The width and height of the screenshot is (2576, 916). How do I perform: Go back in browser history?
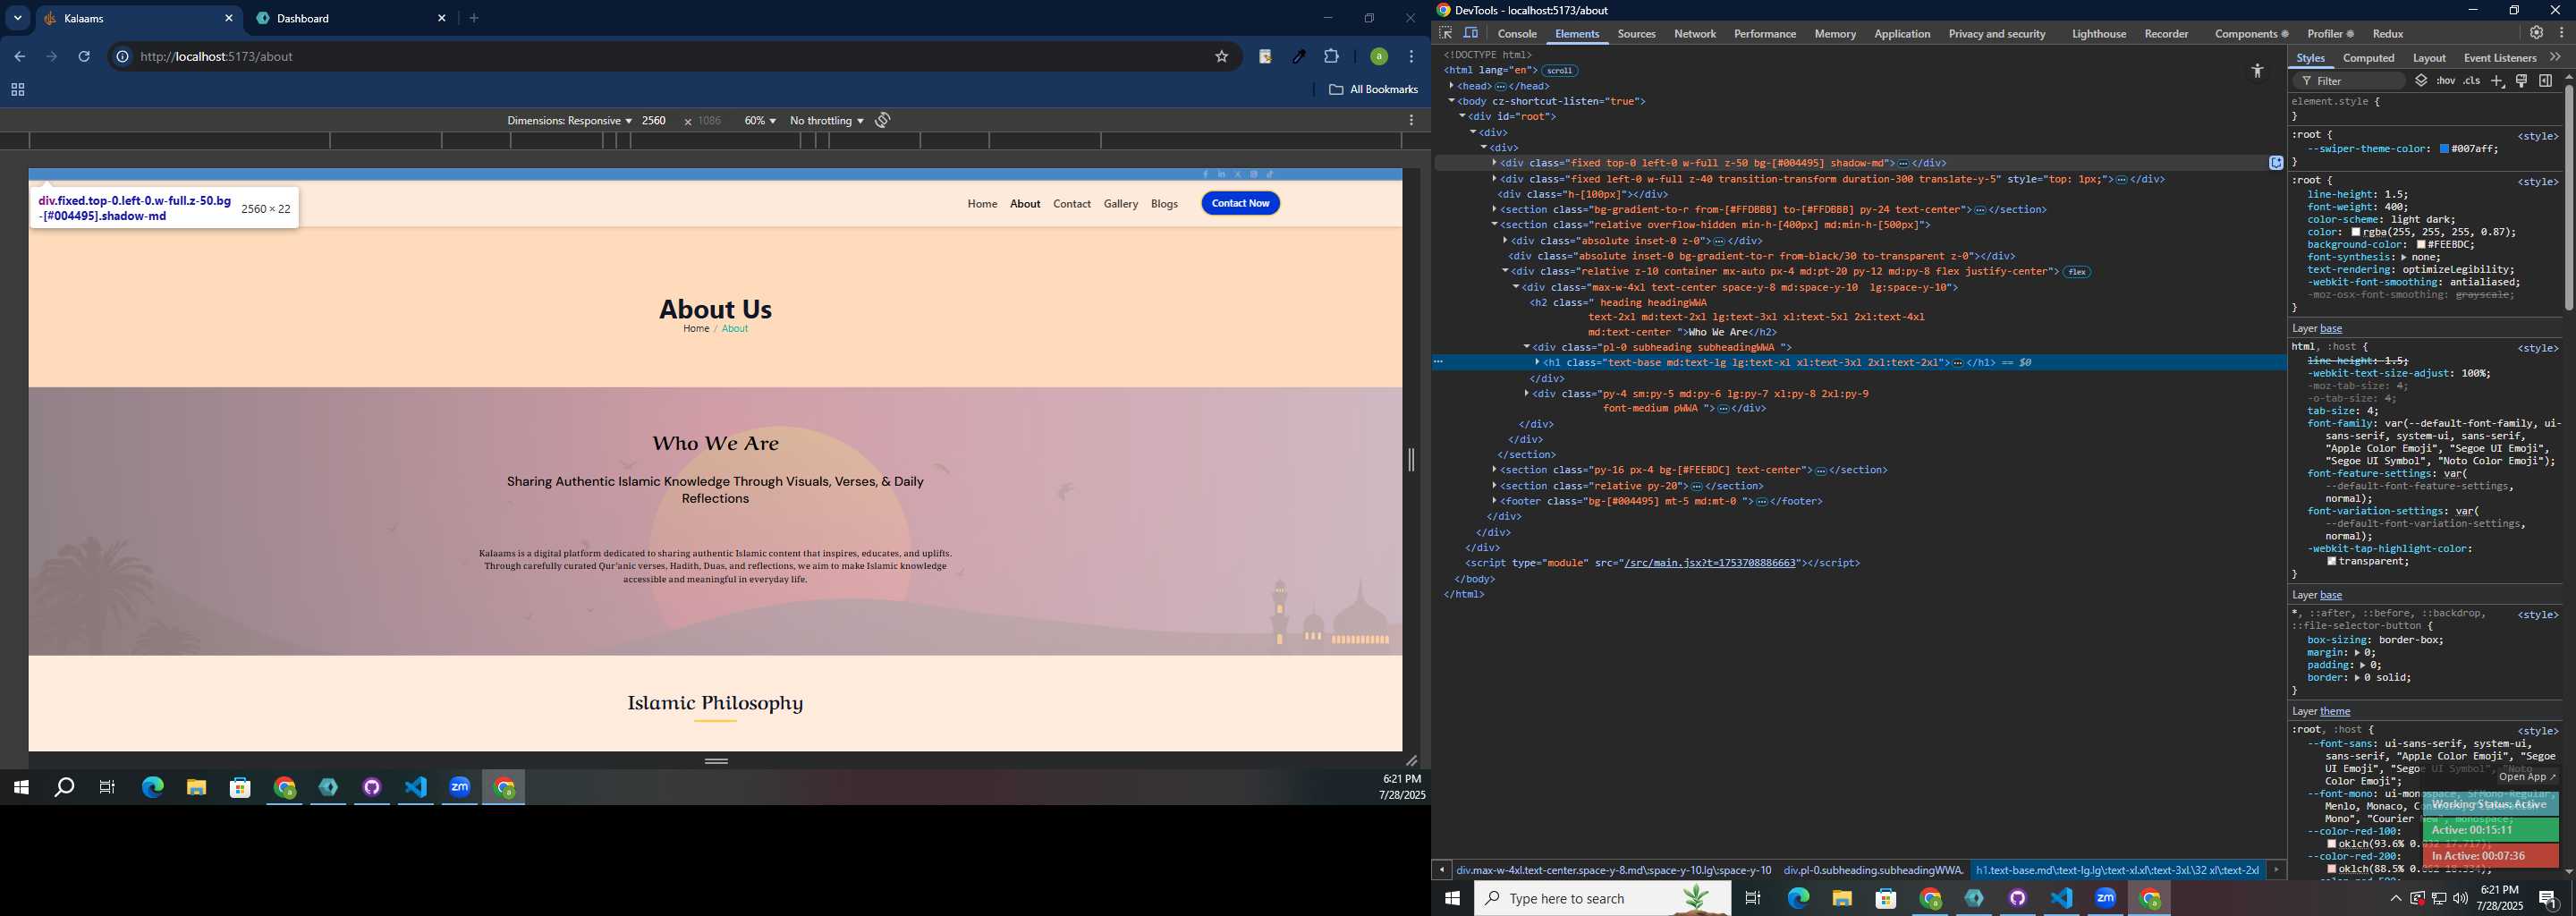pyautogui.click(x=19, y=57)
